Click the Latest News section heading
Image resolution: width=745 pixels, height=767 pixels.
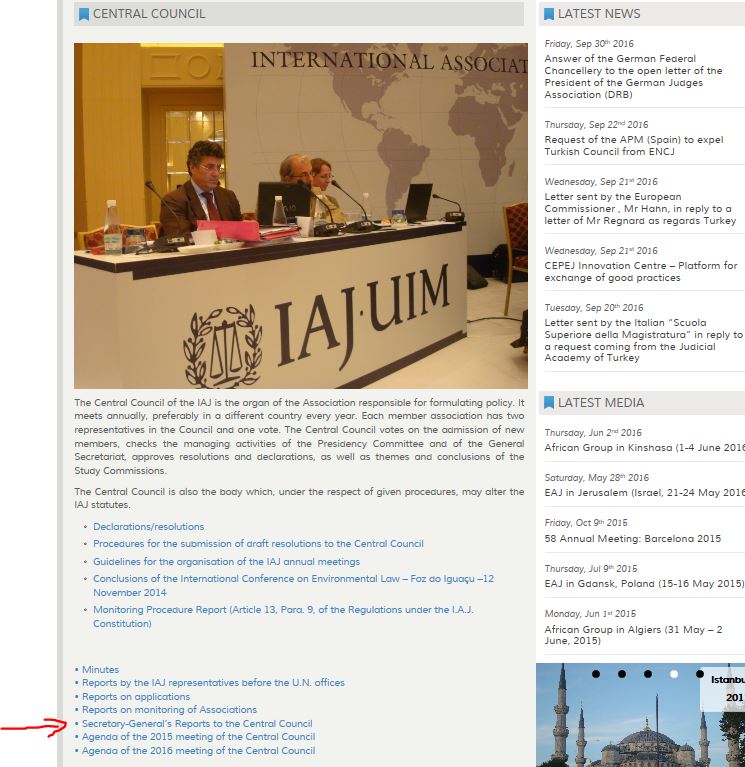coord(599,14)
